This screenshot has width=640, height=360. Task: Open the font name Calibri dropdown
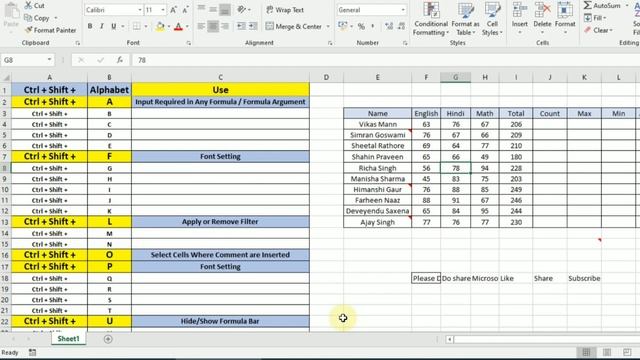(140, 10)
